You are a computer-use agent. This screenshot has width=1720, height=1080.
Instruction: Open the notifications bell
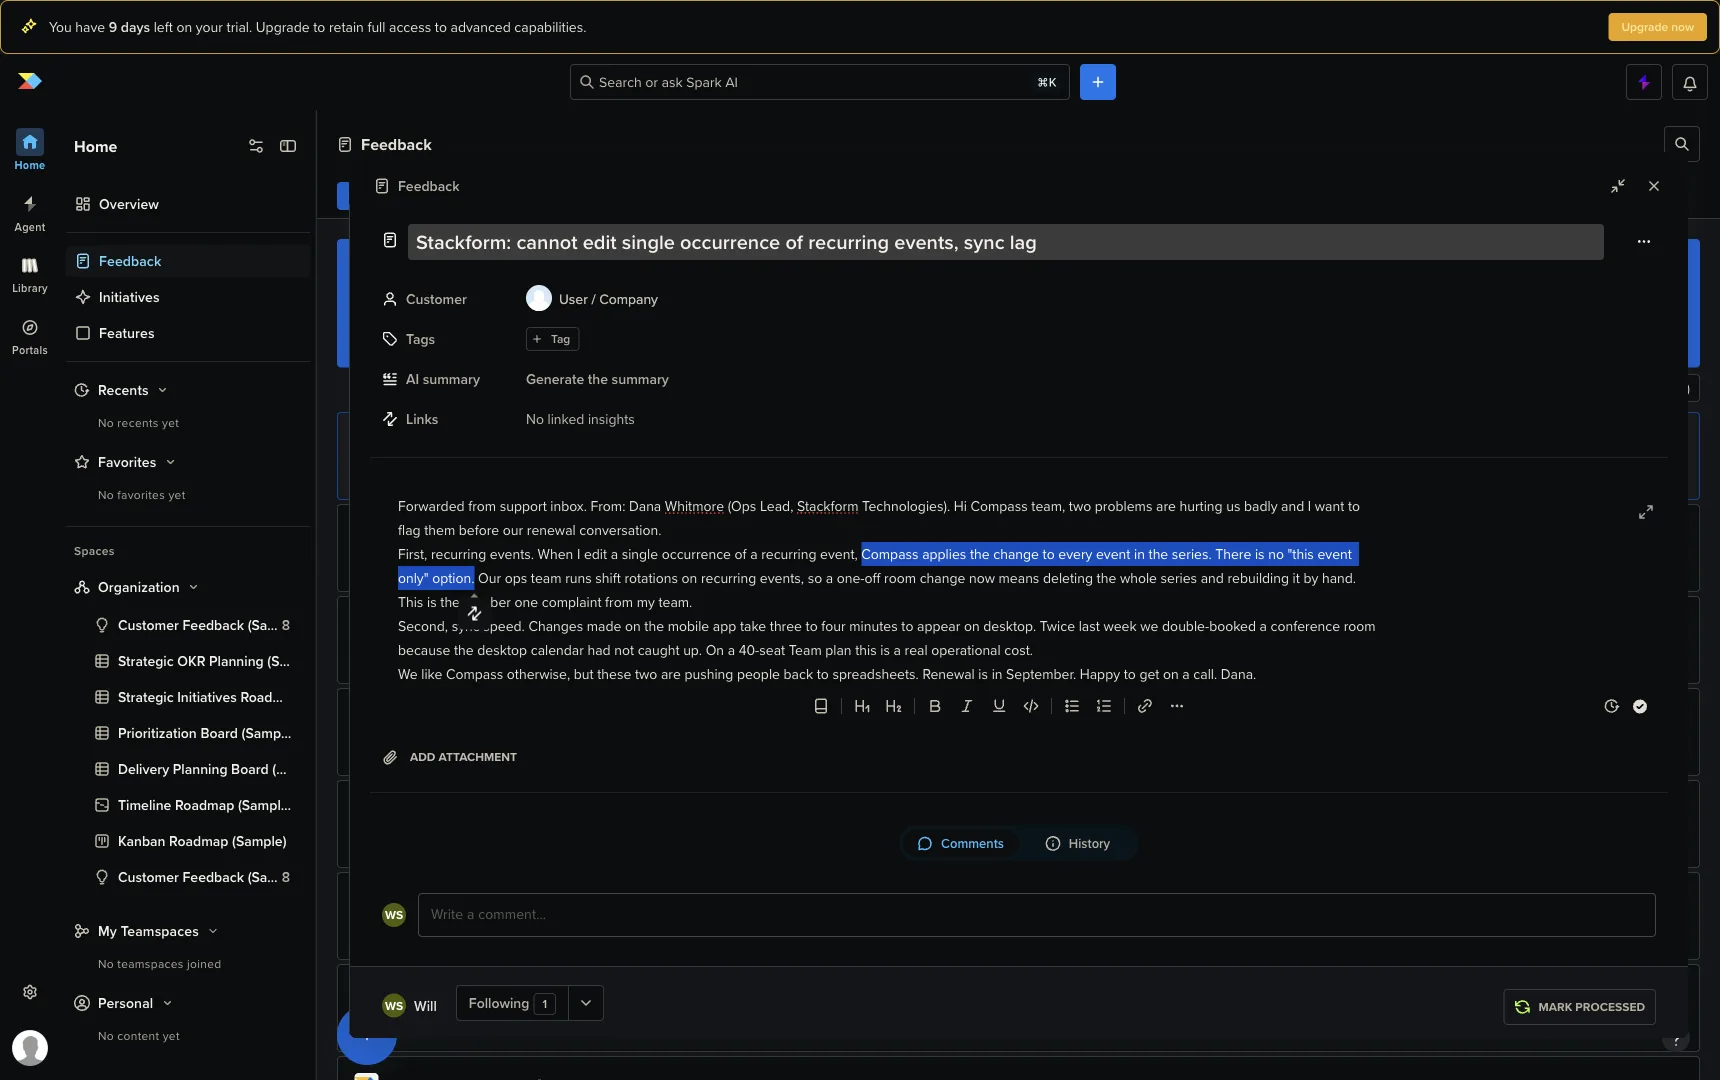[x=1689, y=83]
